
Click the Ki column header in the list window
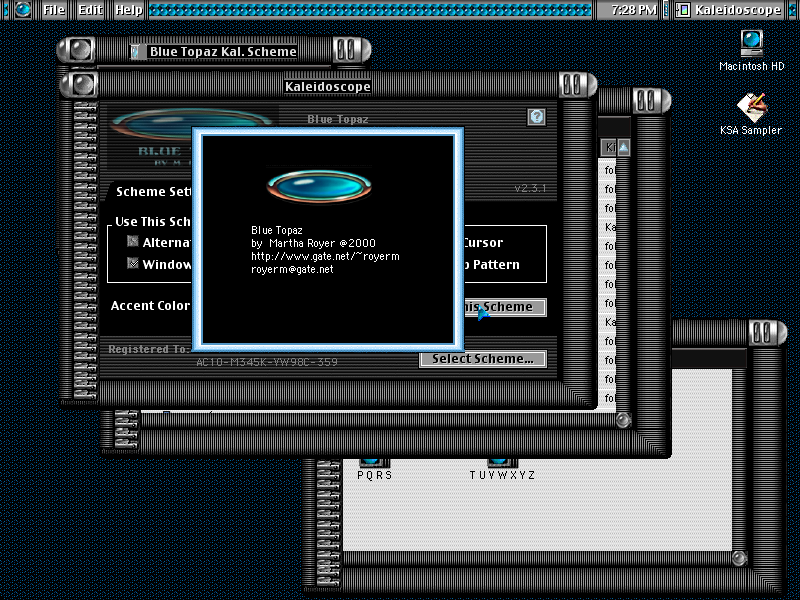tap(609, 147)
